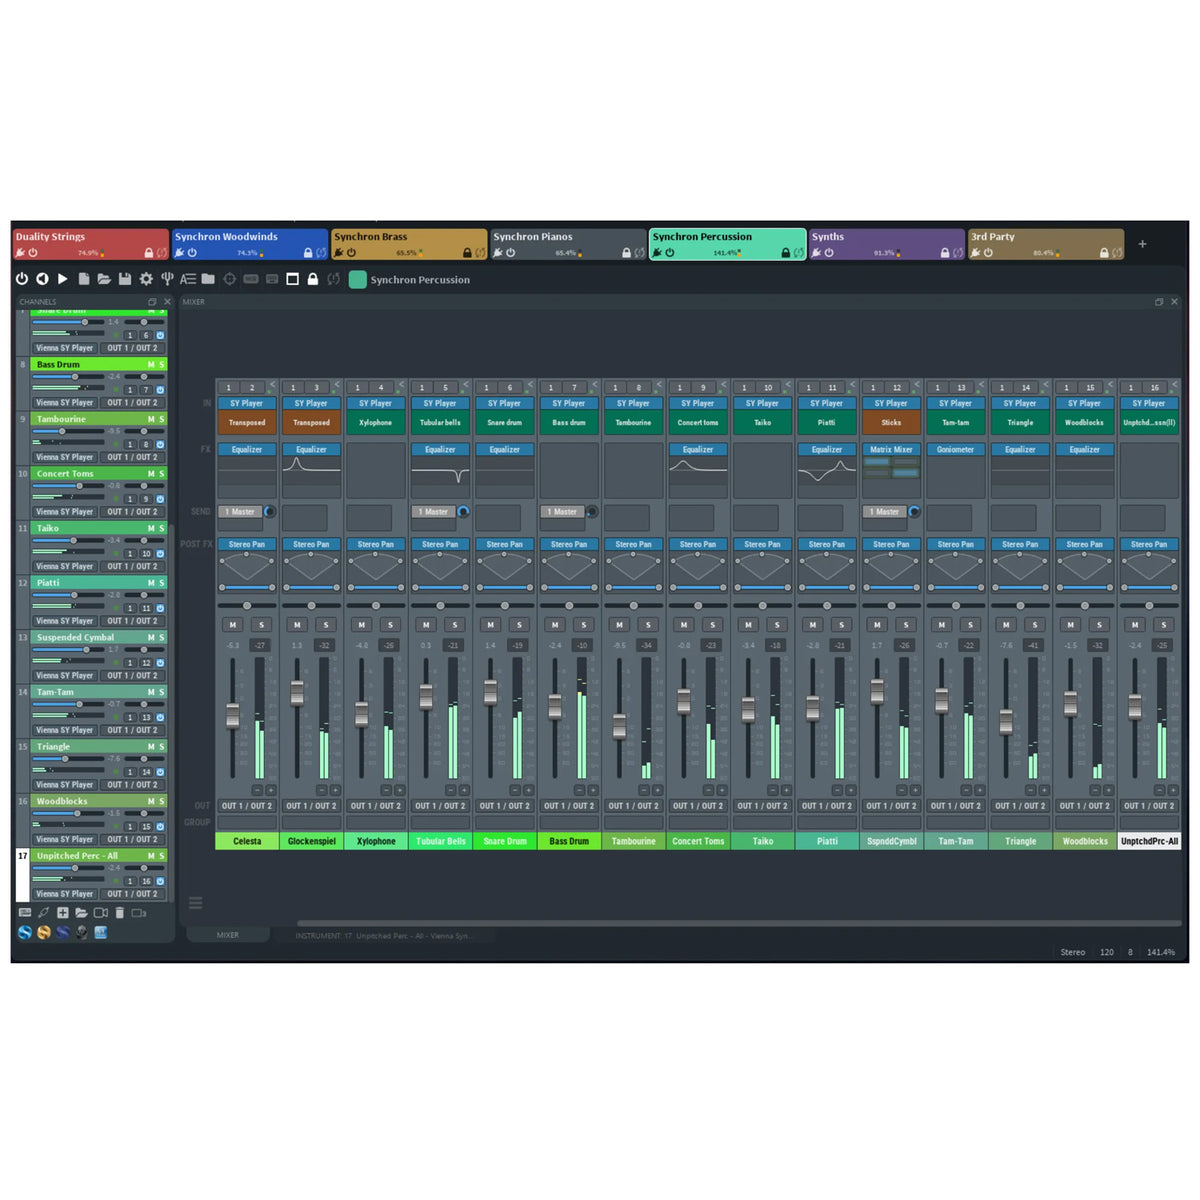
Task: Open the Goniometer on the Tam-Tam strip
Action: coord(956,450)
